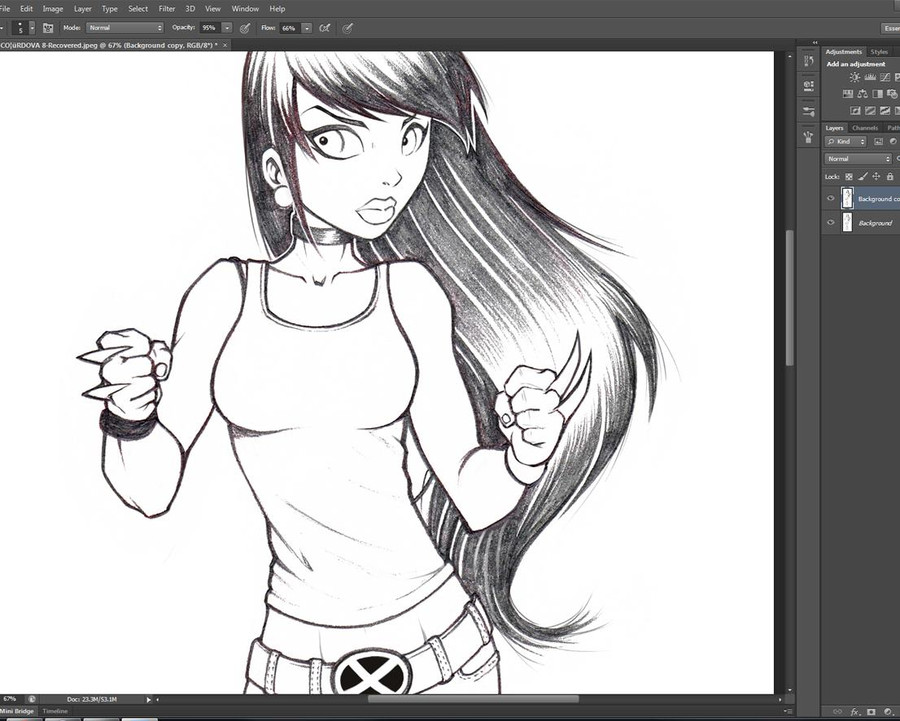Image resolution: width=900 pixels, height=721 pixels.
Task: Open the Opacity slider dropdown
Action: click(x=227, y=28)
